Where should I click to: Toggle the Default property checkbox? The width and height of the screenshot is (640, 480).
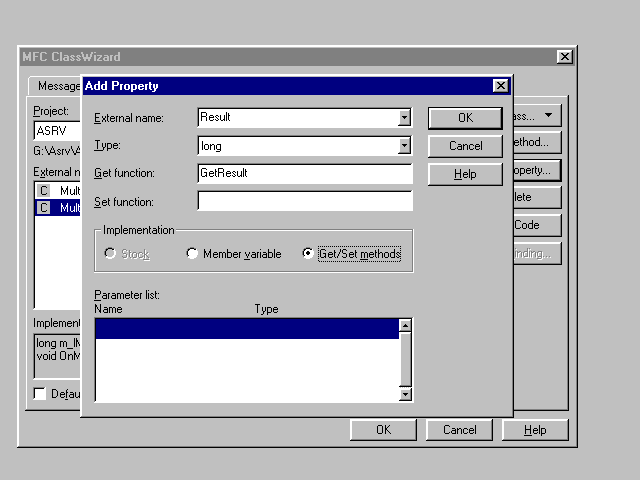pyautogui.click(x=40, y=393)
